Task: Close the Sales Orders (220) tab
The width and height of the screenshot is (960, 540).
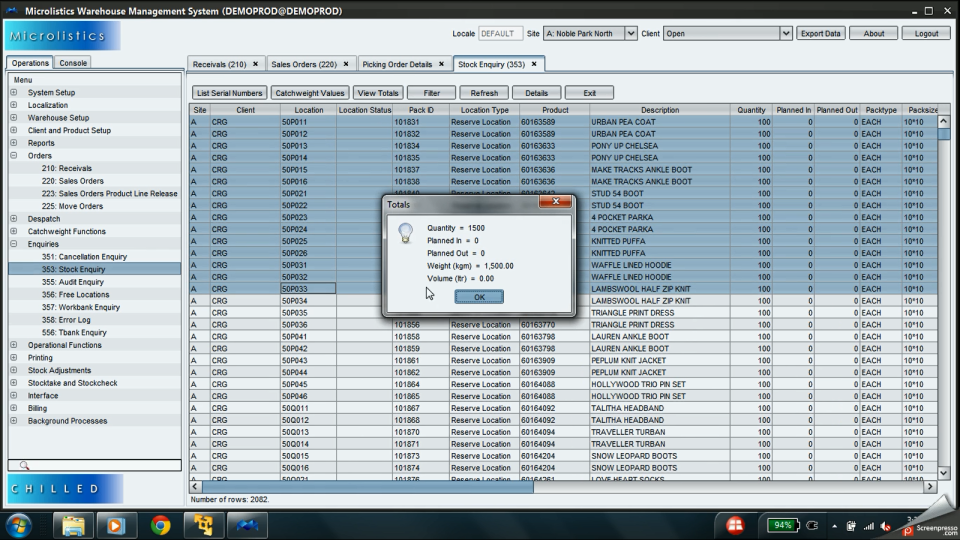Action: pyautogui.click(x=346, y=64)
